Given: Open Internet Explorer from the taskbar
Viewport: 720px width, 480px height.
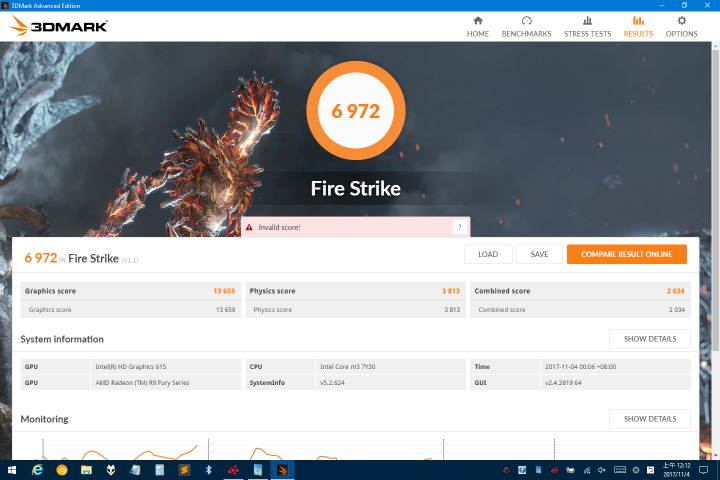Looking at the screenshot, I should click(37, 470).
